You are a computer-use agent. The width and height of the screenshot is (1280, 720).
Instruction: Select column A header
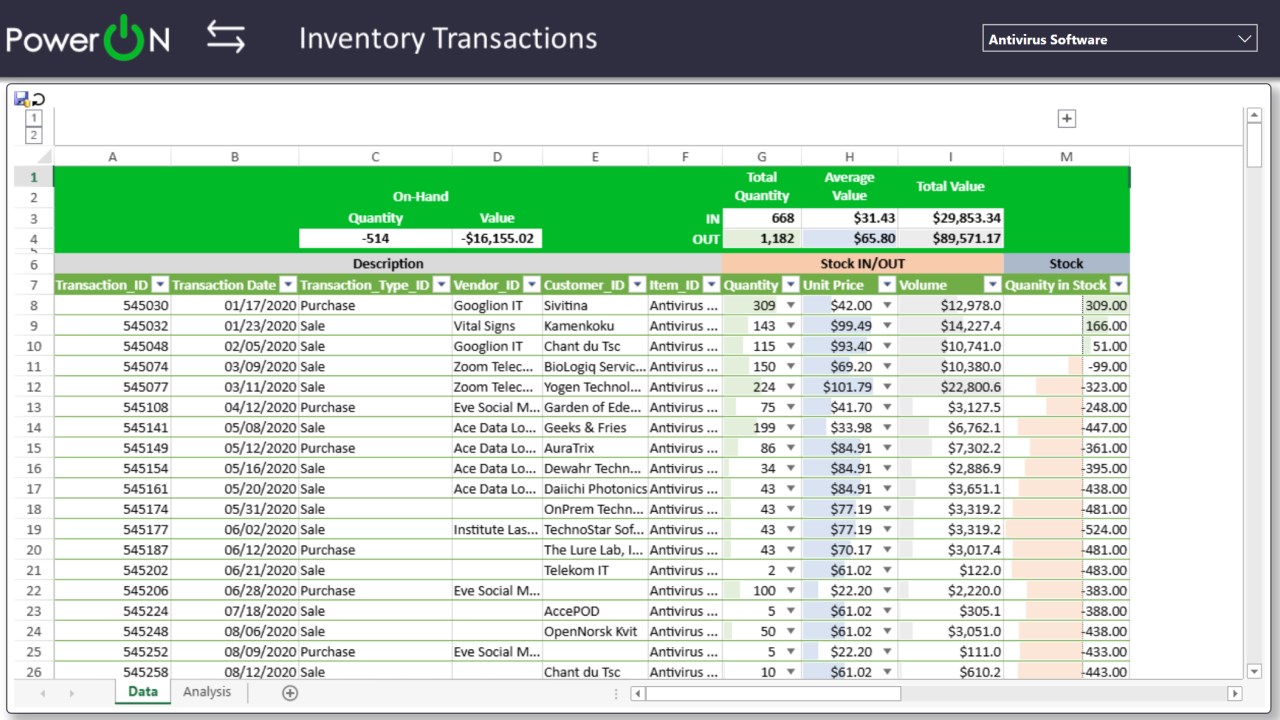(x=112, y=157)
